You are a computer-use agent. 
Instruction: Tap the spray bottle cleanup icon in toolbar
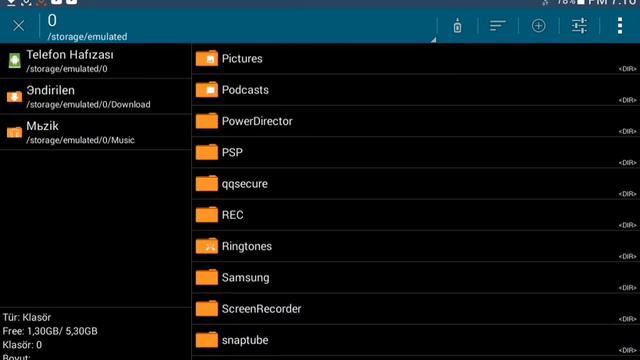457,26
